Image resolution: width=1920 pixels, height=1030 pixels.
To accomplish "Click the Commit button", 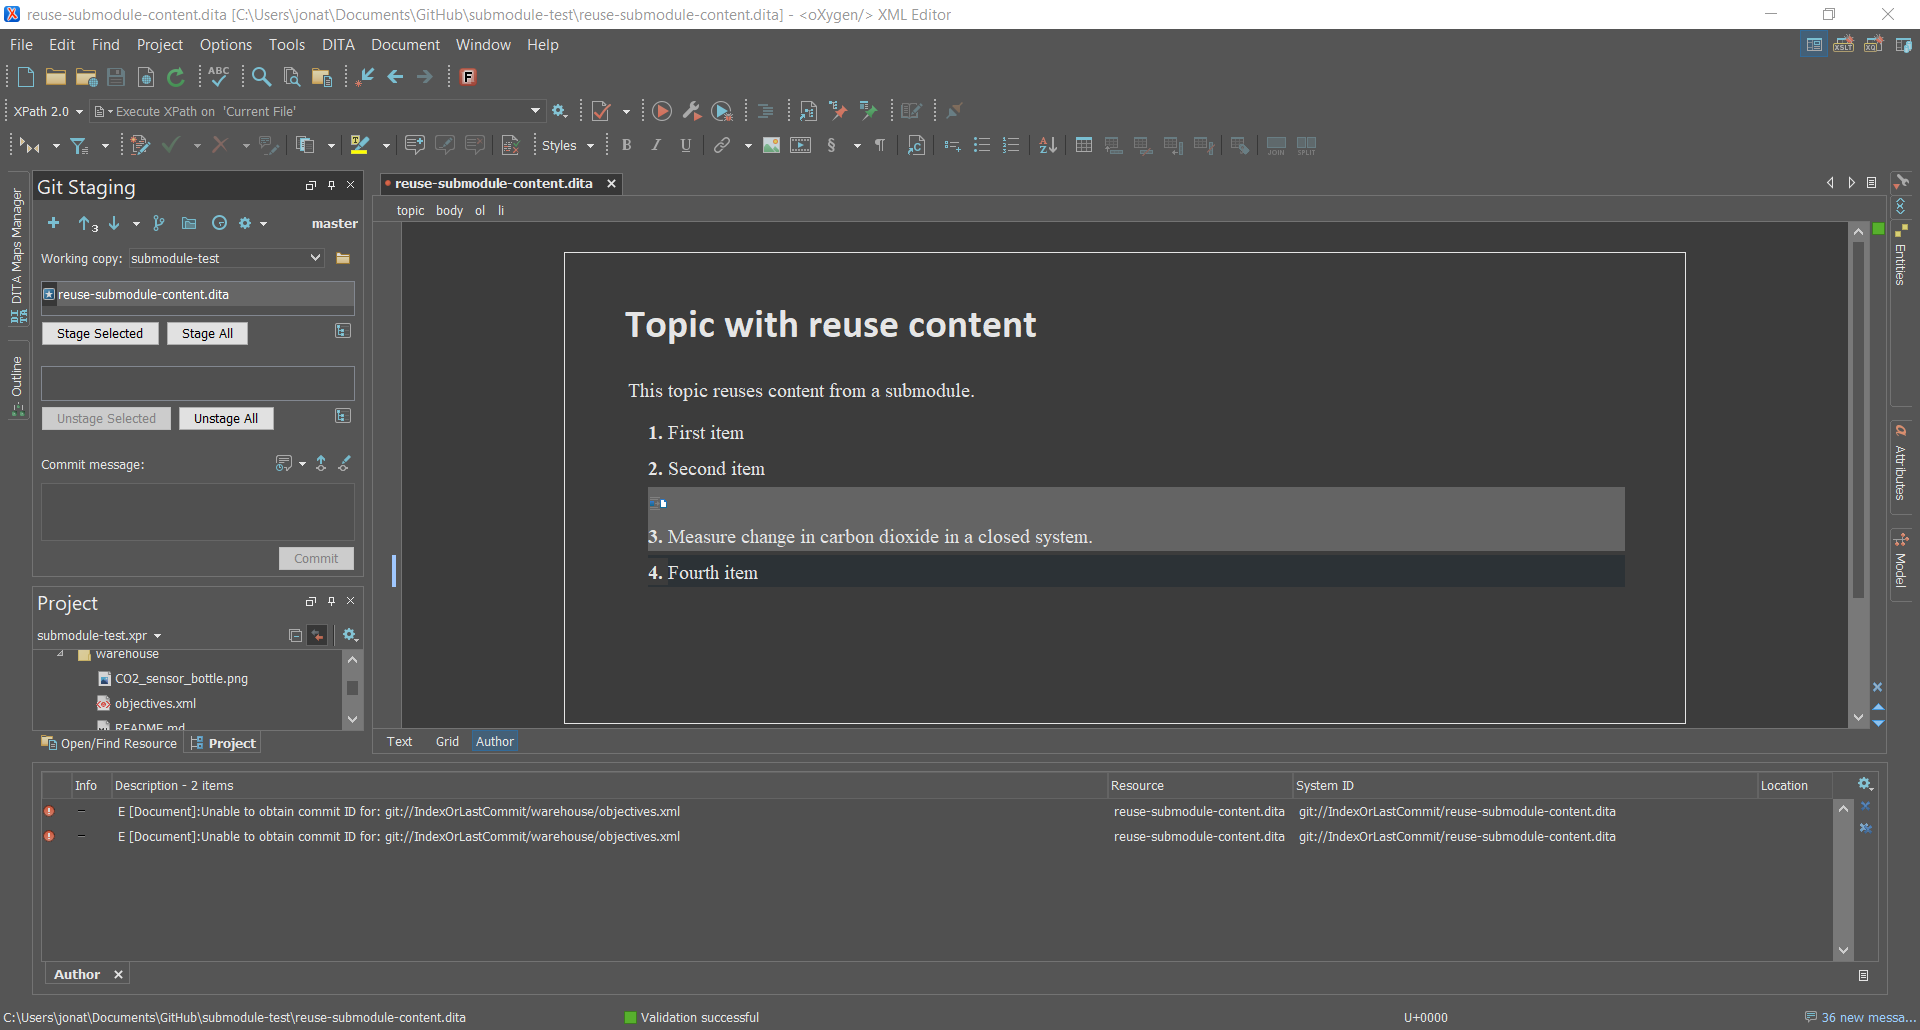I will tap(316, 558).
